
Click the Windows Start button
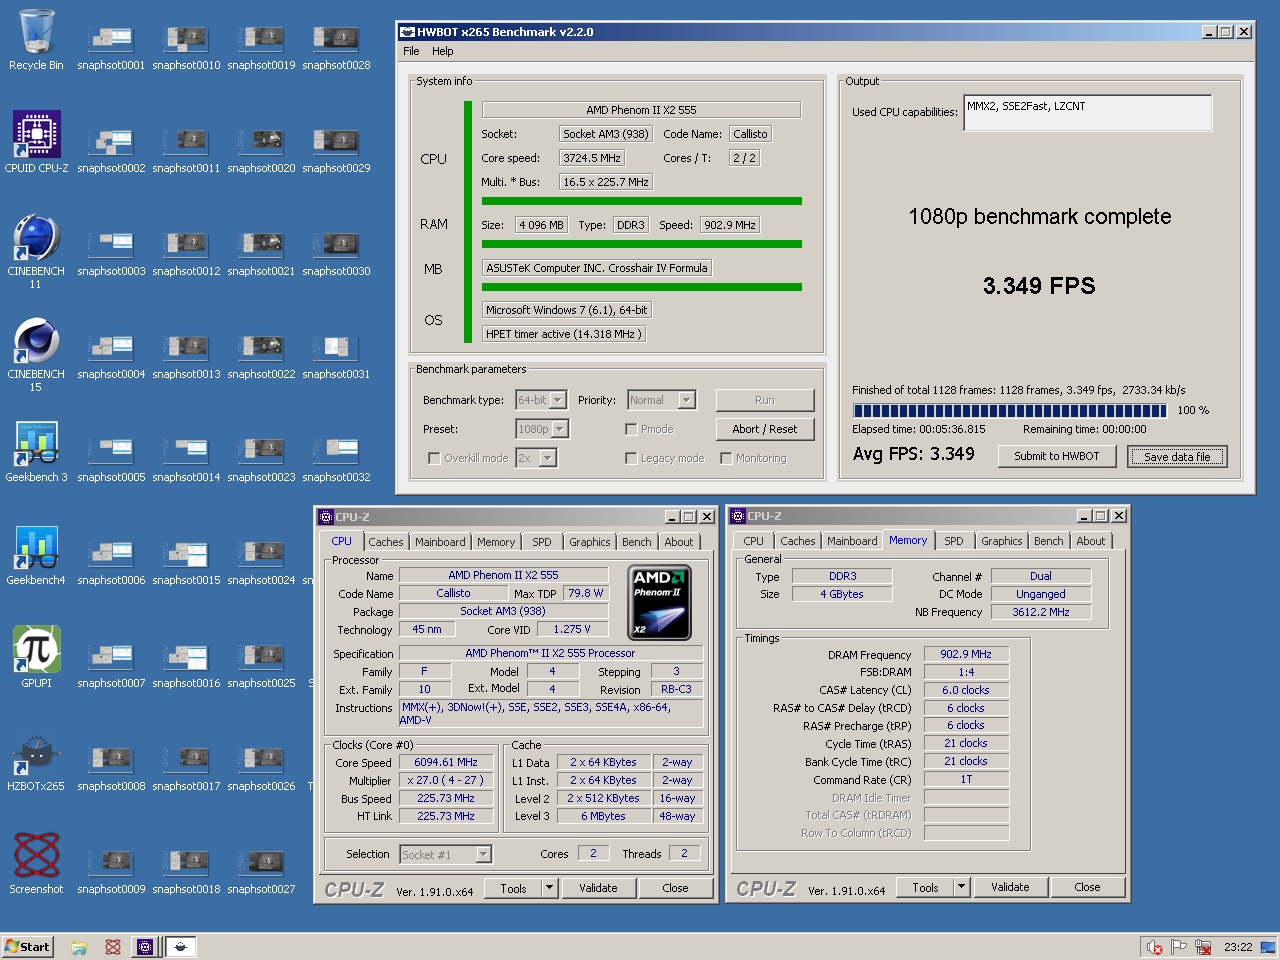click(27, 947)
